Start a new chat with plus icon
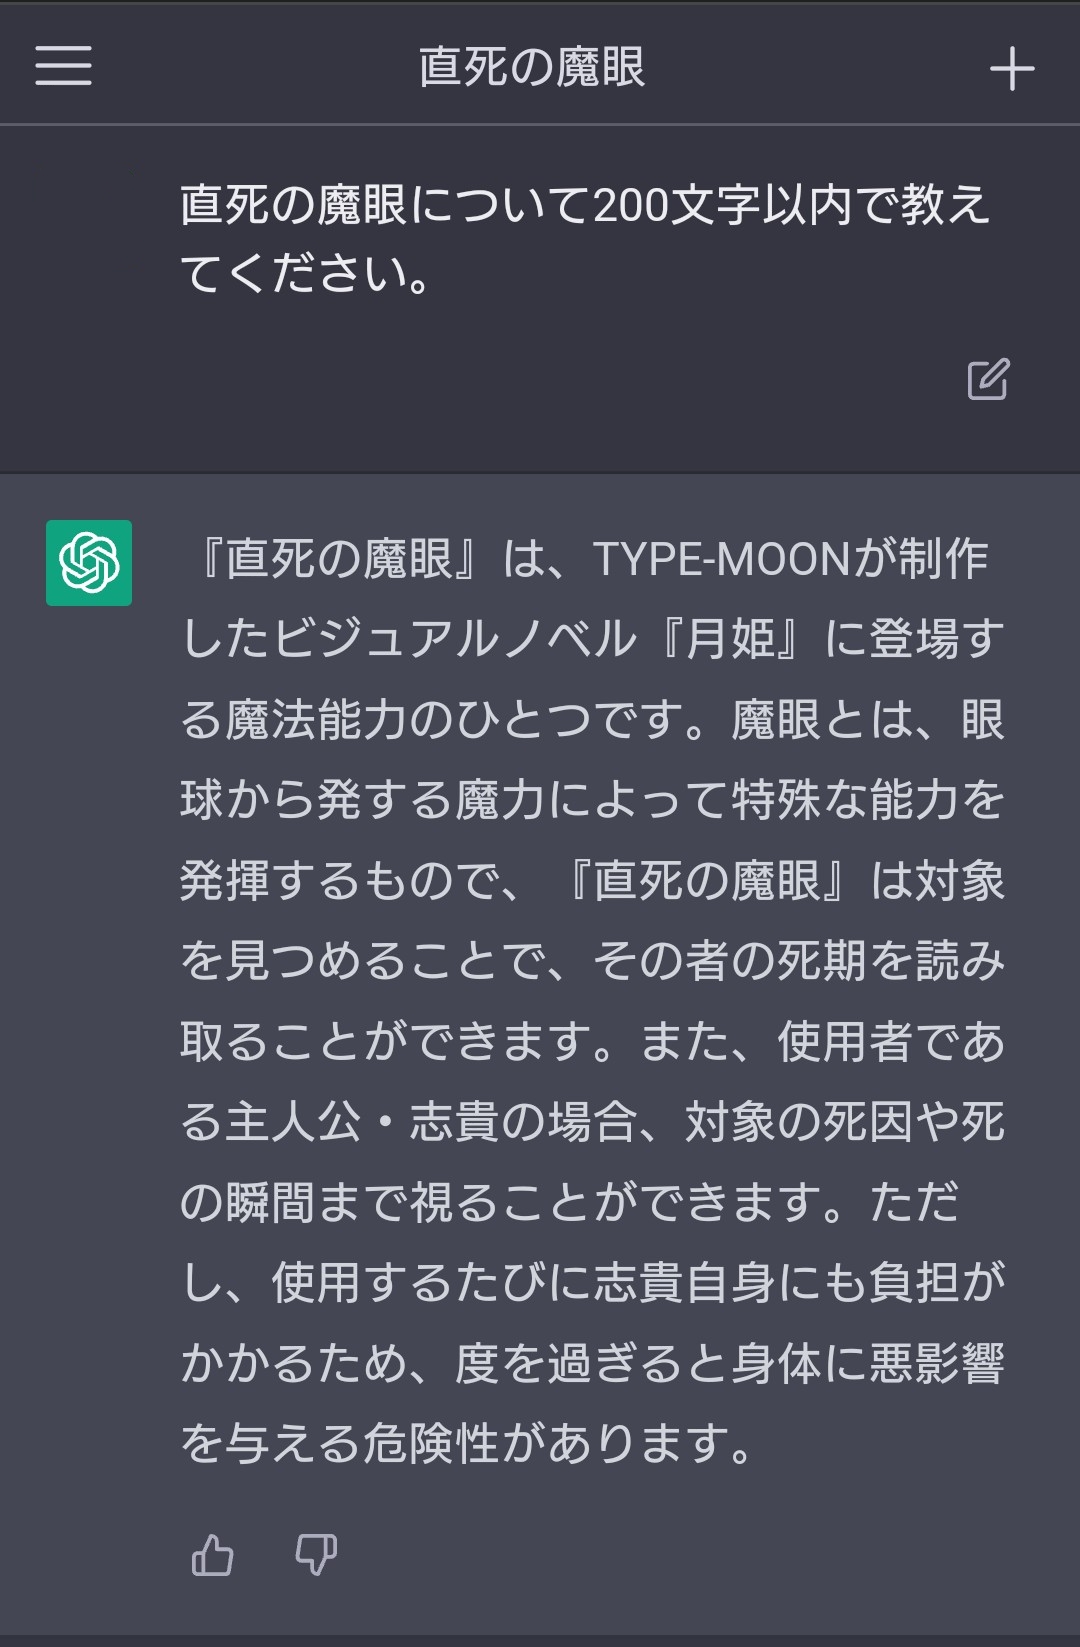The image size is (1080, 1647). coord(1011,69)
